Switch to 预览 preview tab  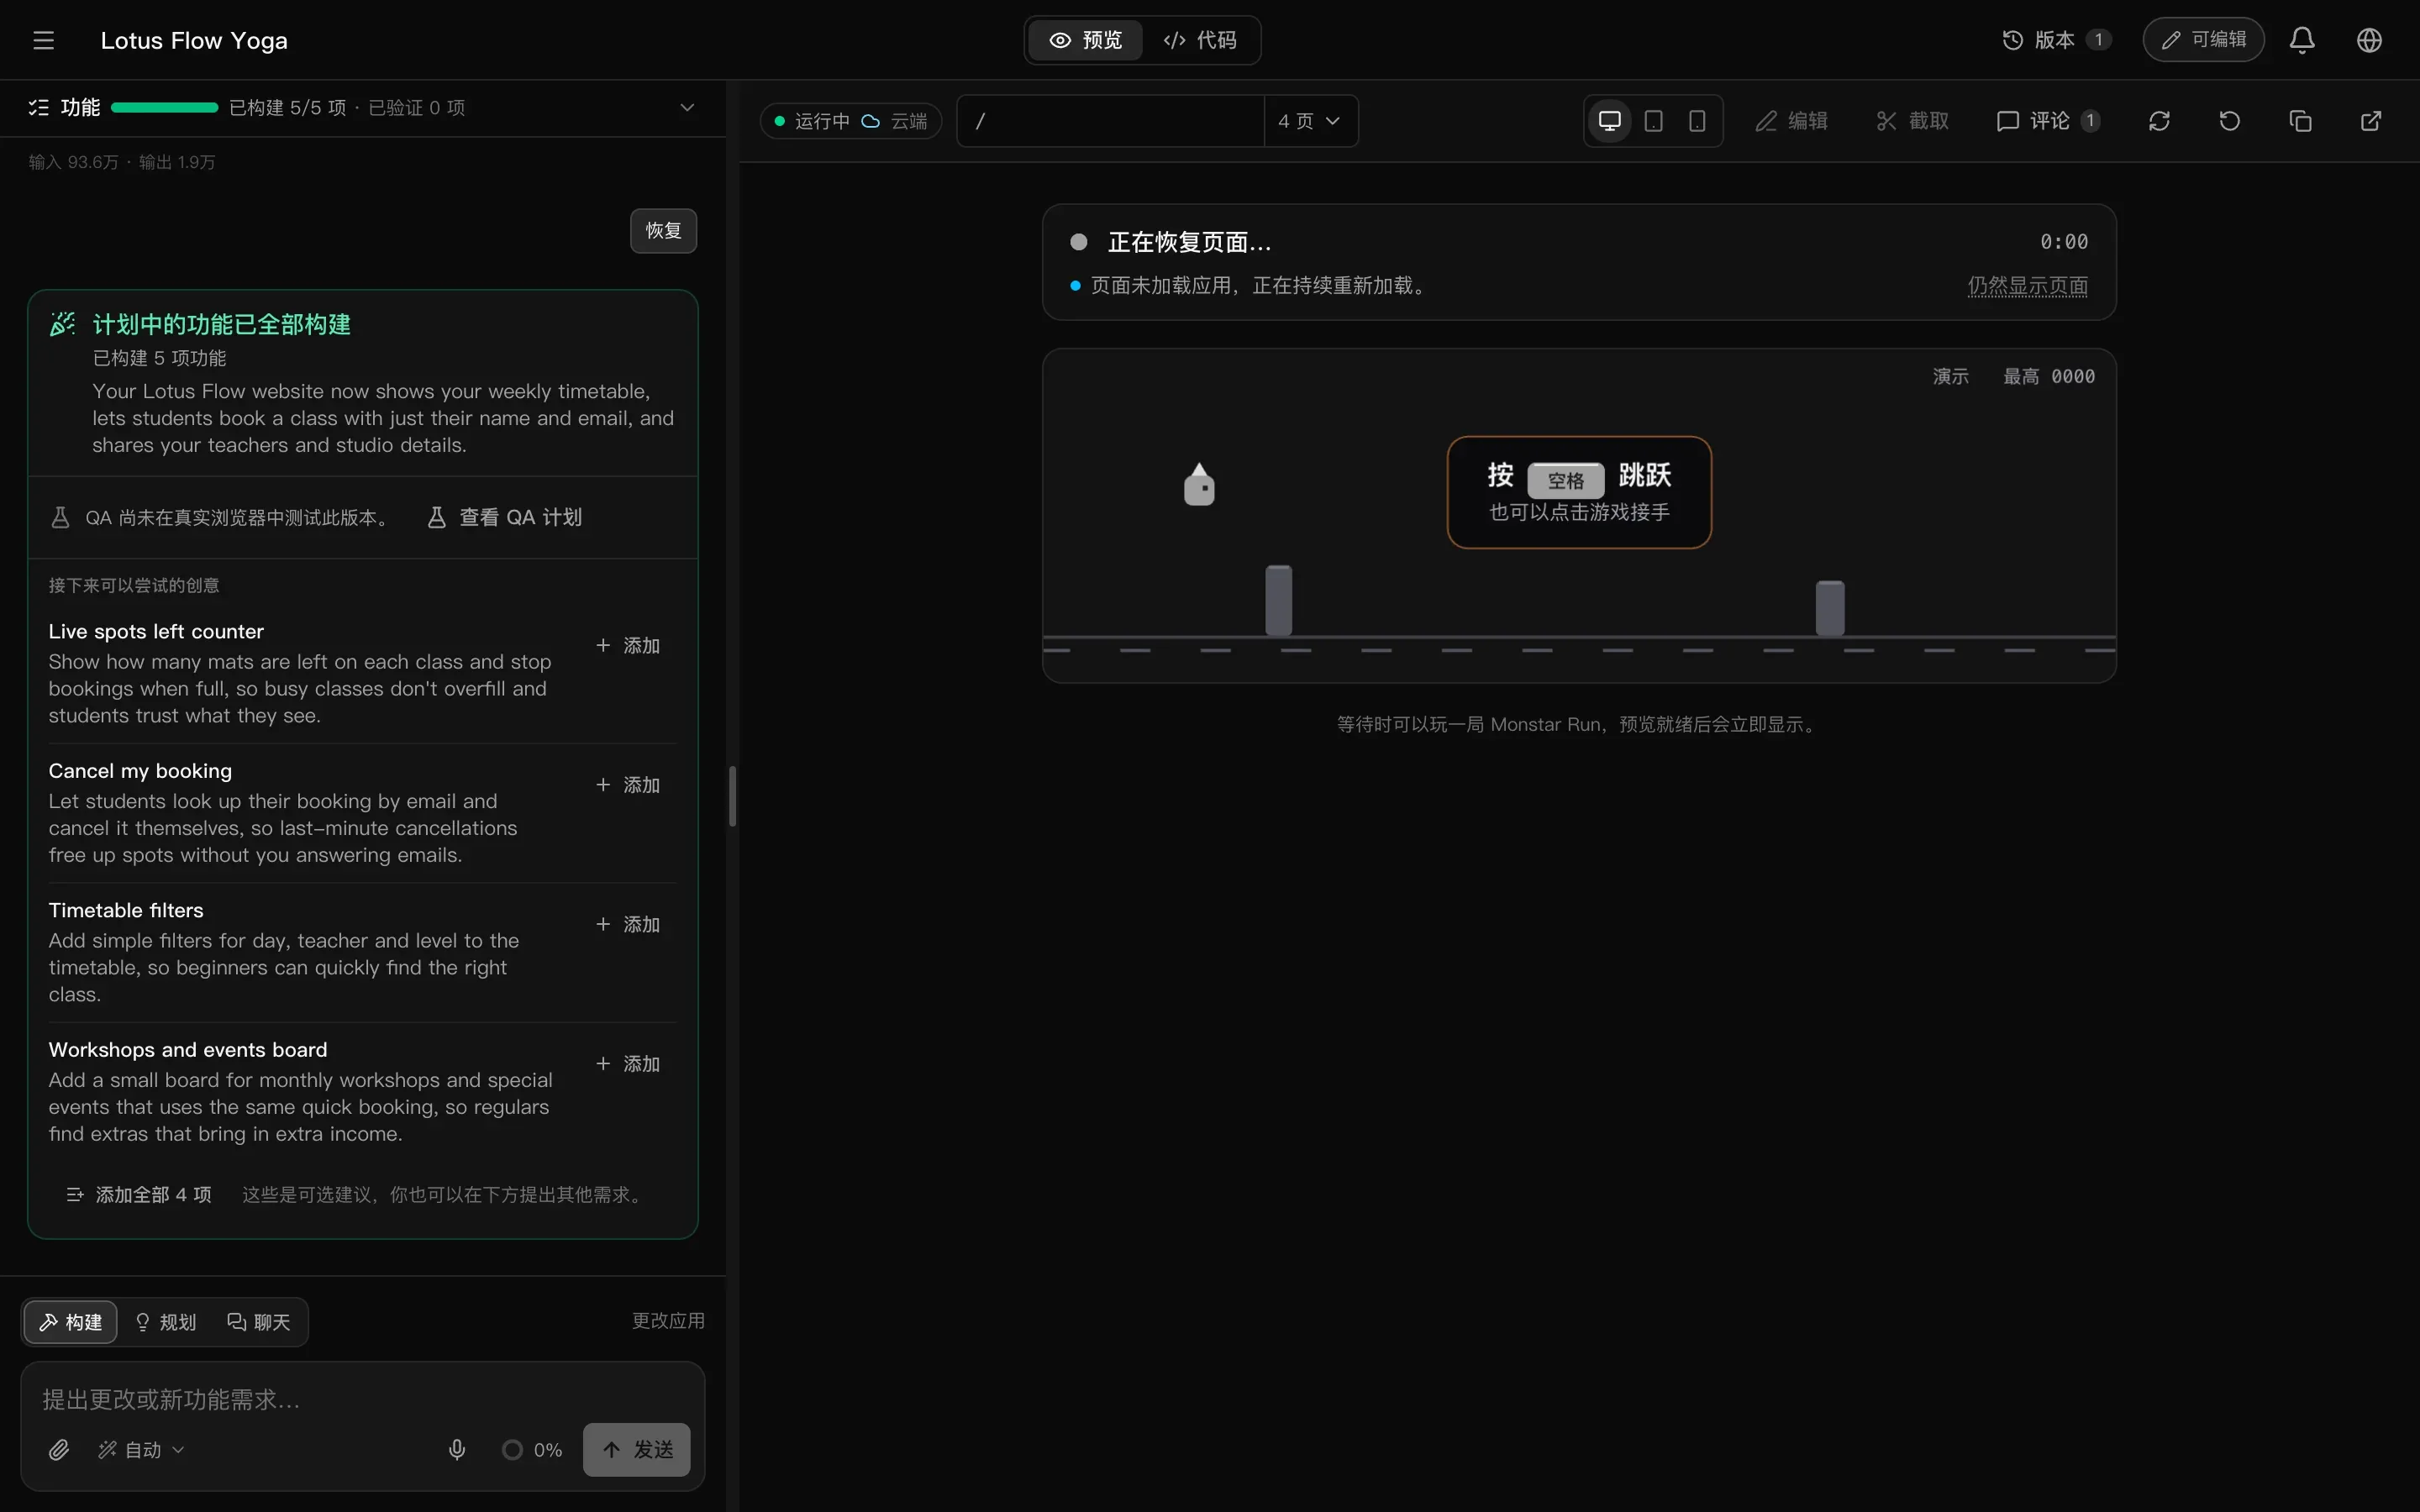click(x=1085, y=40)
